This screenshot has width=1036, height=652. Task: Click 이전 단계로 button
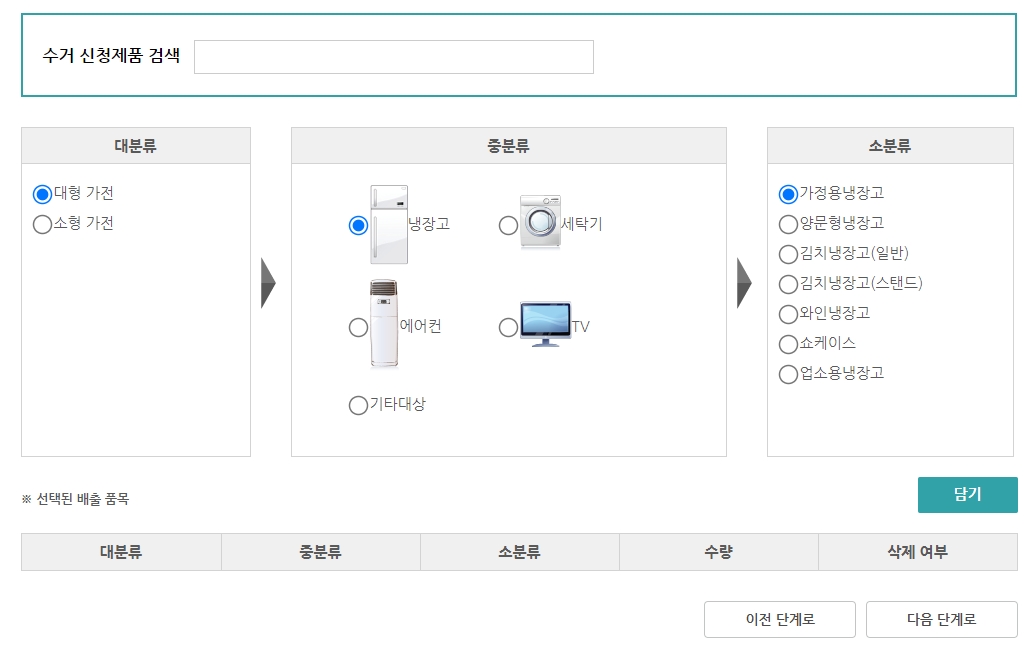point(781,619)
